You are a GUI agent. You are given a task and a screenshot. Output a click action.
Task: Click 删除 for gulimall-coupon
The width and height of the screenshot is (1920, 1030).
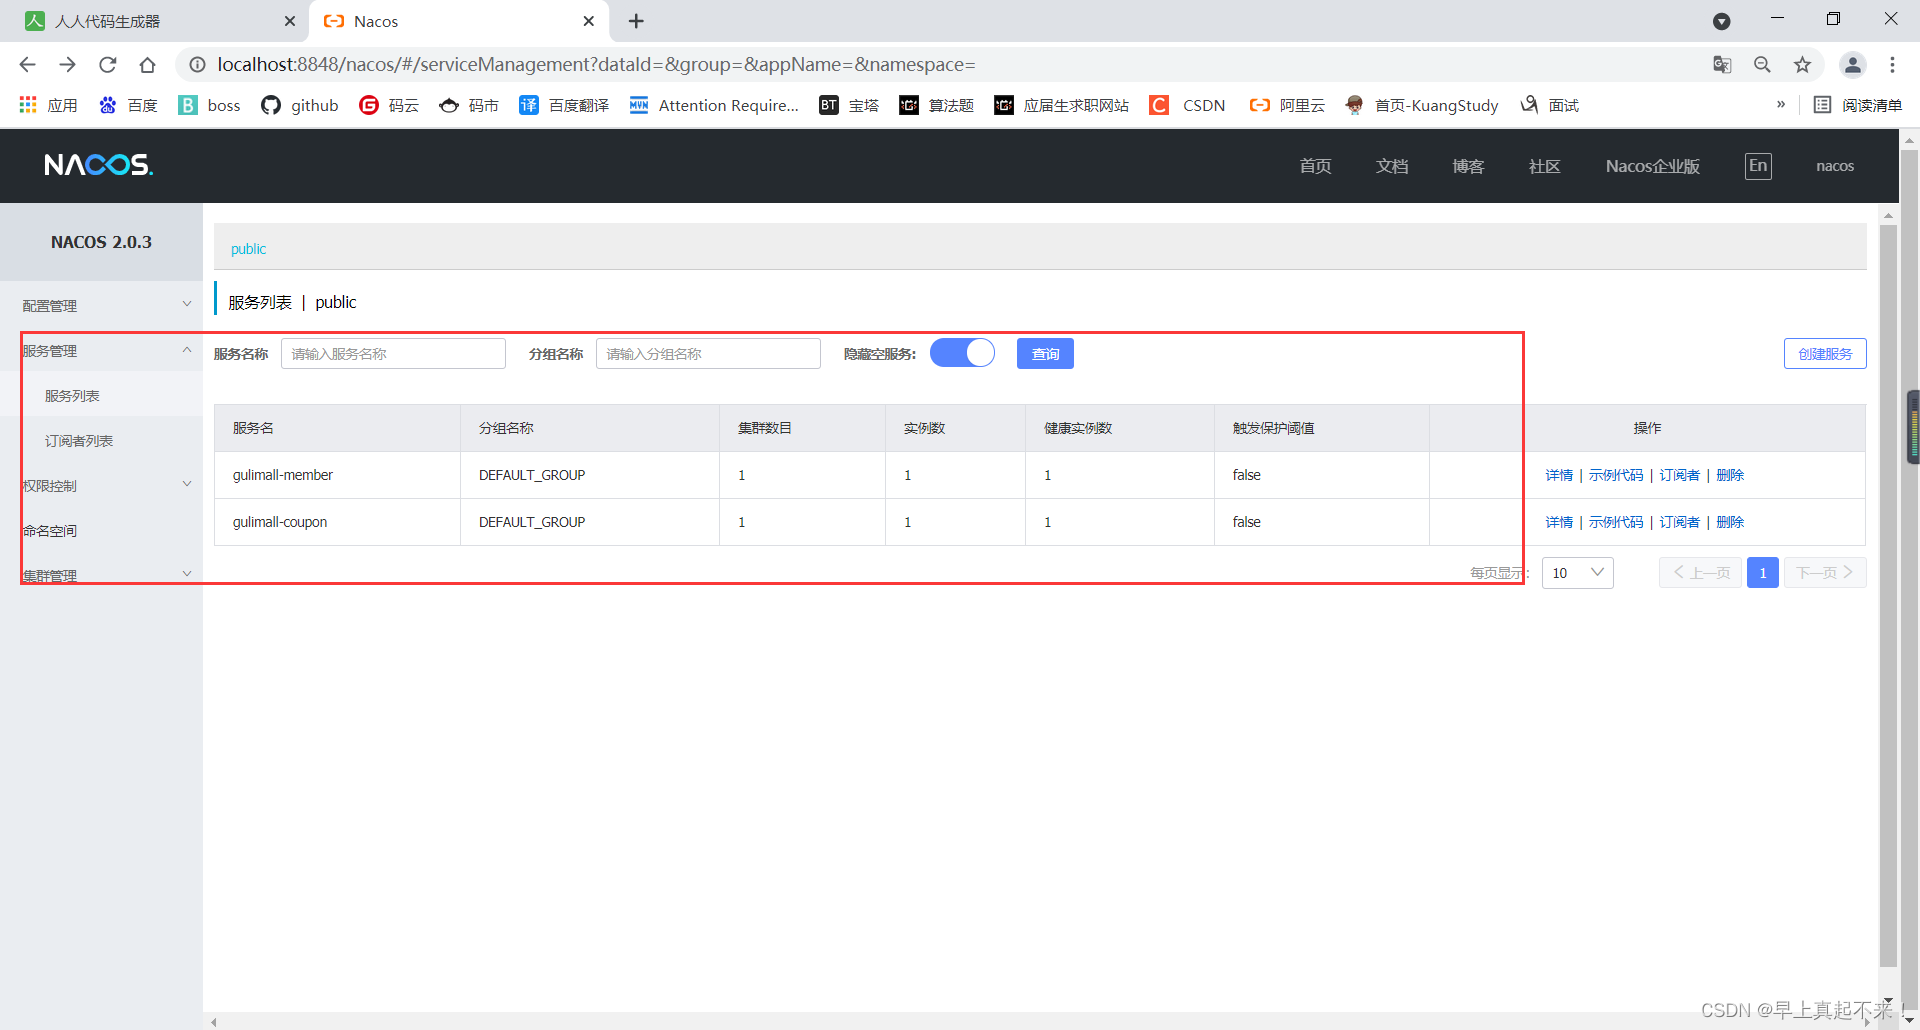tap(1730, 522)
